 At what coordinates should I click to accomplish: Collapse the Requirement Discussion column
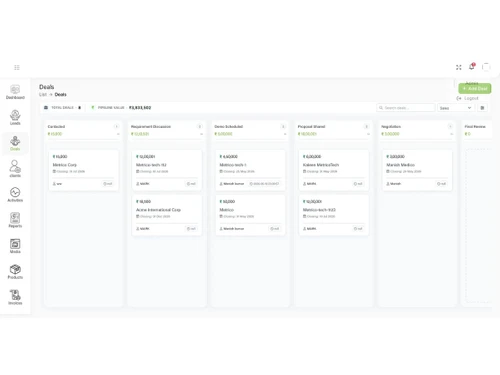click(x=201, y=134)
